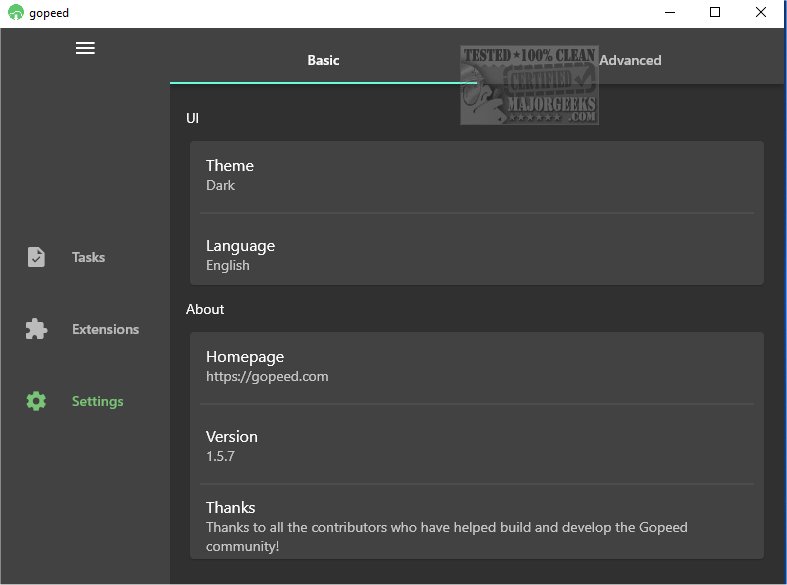Open the Tasks sidebar label
Screen dimensions: 787x585
[88, 257]
